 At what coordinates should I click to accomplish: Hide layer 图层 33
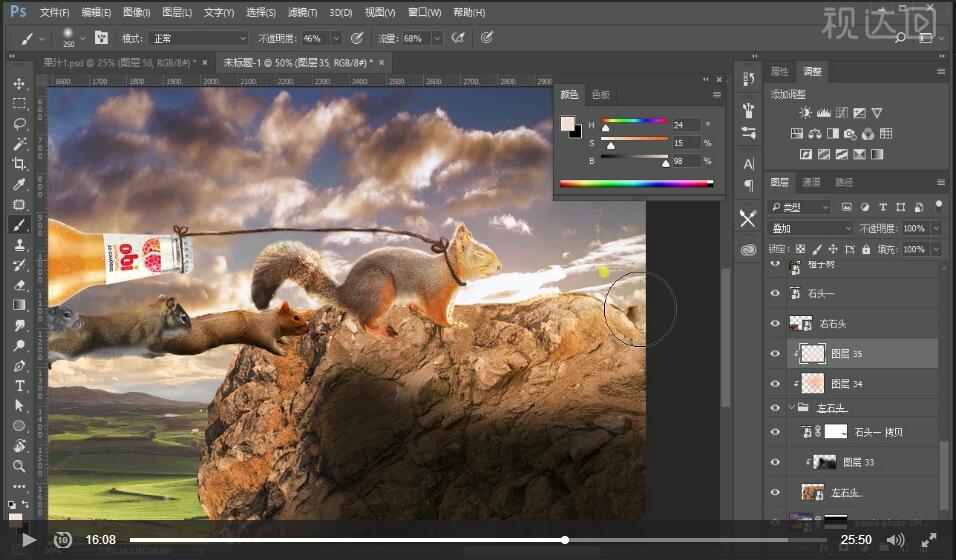point(775,462)
